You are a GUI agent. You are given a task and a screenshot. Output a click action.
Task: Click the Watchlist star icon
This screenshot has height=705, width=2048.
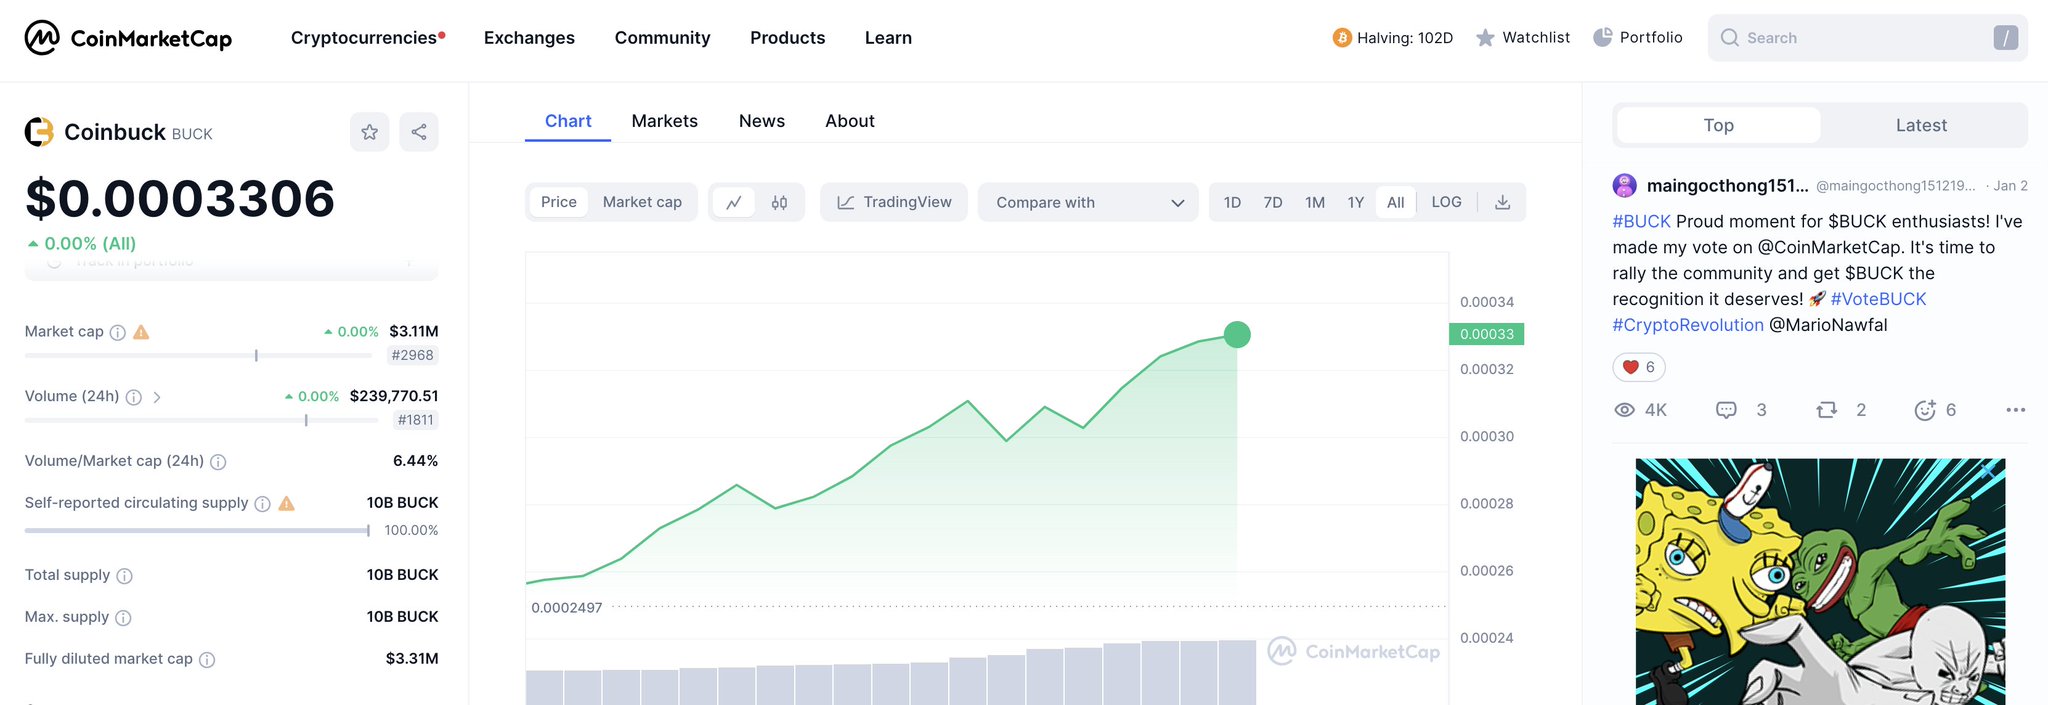1485,38
